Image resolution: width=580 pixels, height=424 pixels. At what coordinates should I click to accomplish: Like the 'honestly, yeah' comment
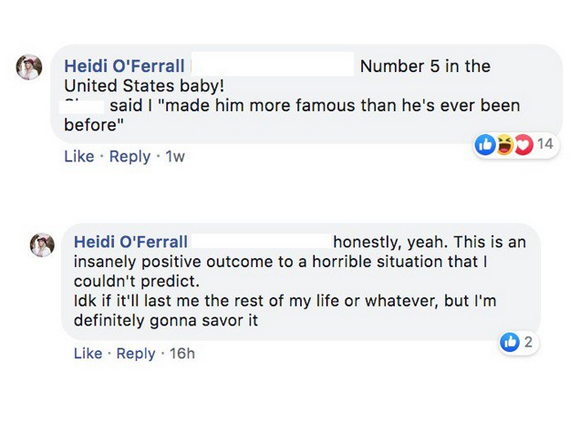coord(88,353)
